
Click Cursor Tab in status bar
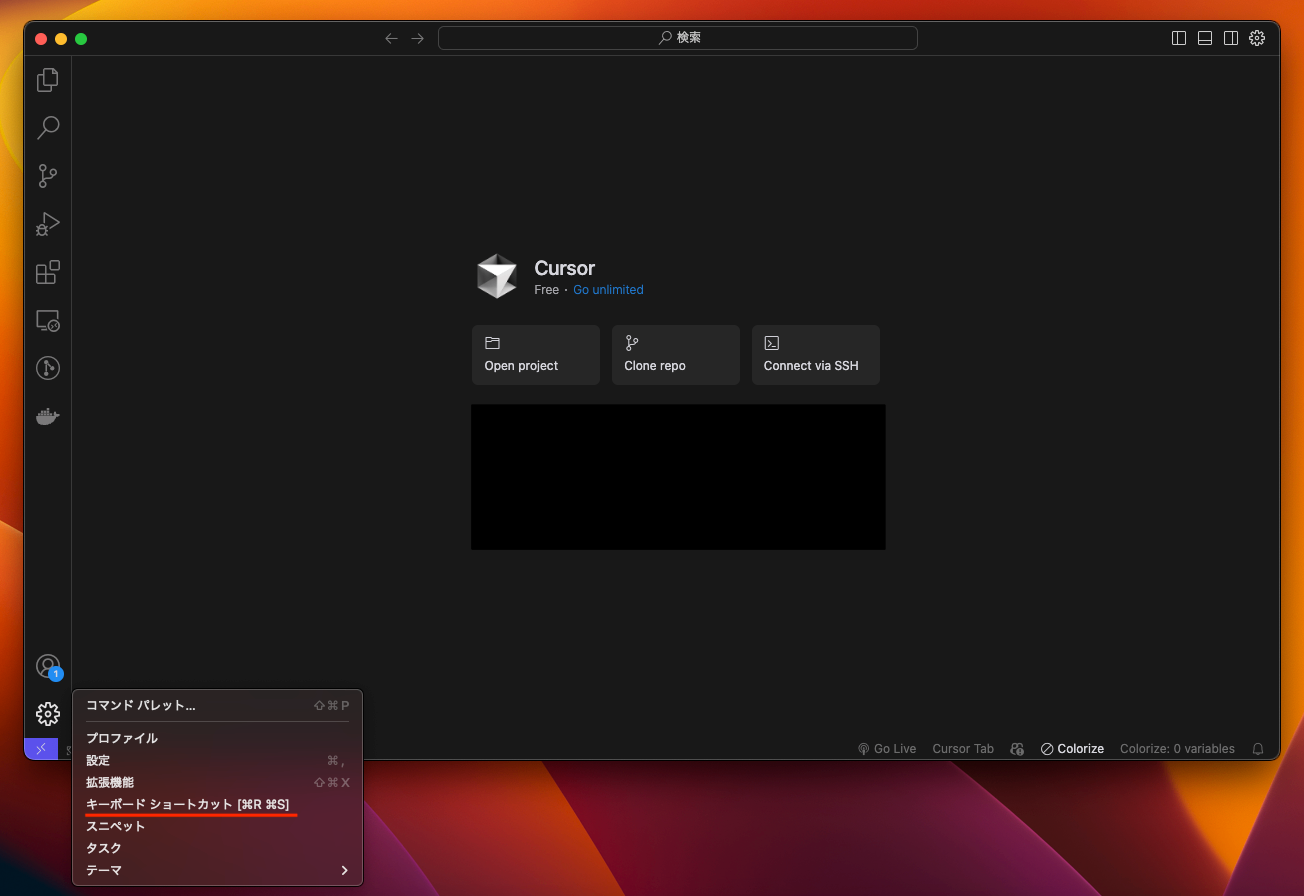pos(963,748)
